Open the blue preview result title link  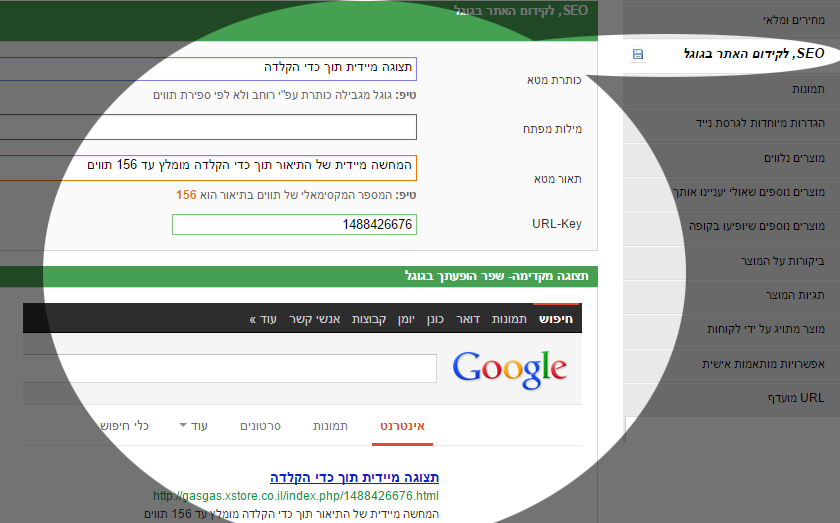pos(354,477)
